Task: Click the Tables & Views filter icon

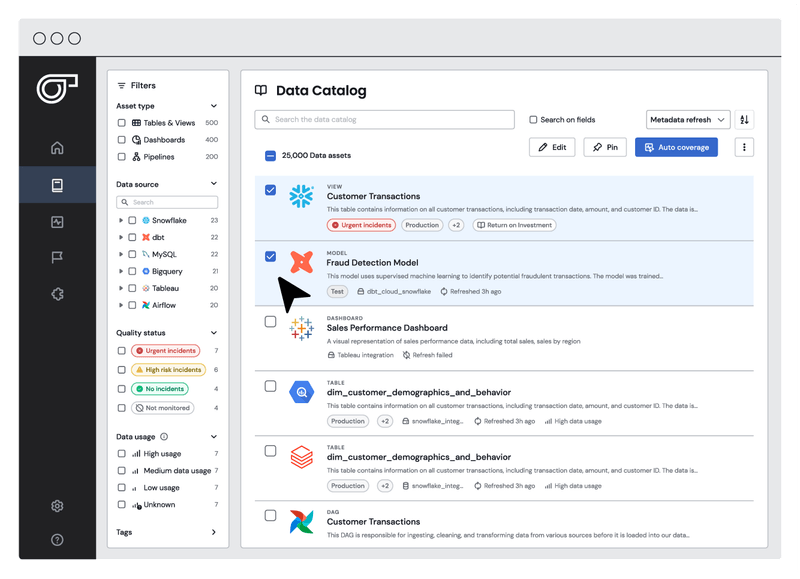Action: pyautogui.click(x=136, y=123)
